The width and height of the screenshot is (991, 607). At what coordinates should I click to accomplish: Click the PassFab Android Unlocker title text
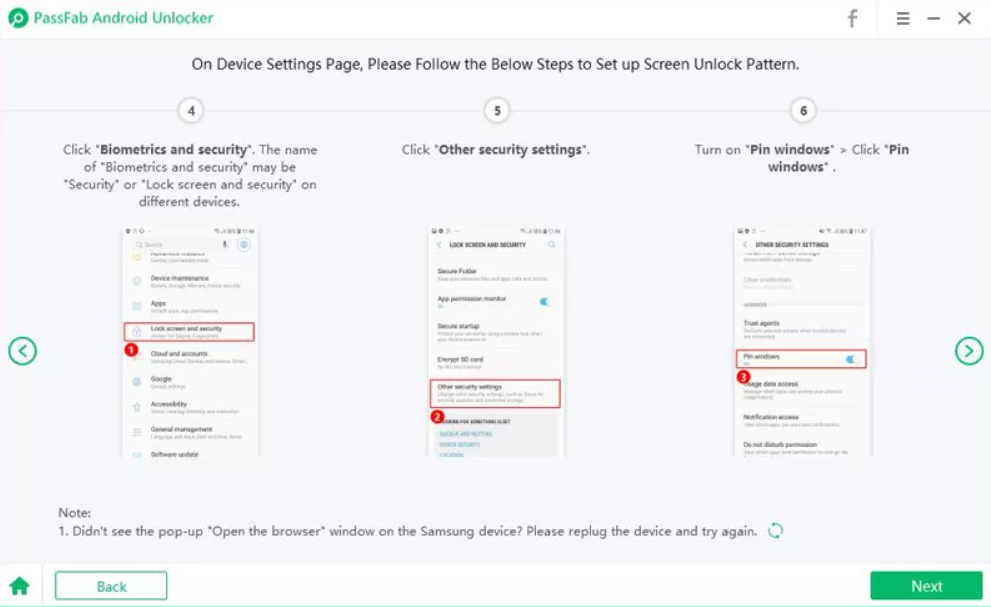pyautogui.click(x=123, y=18)
